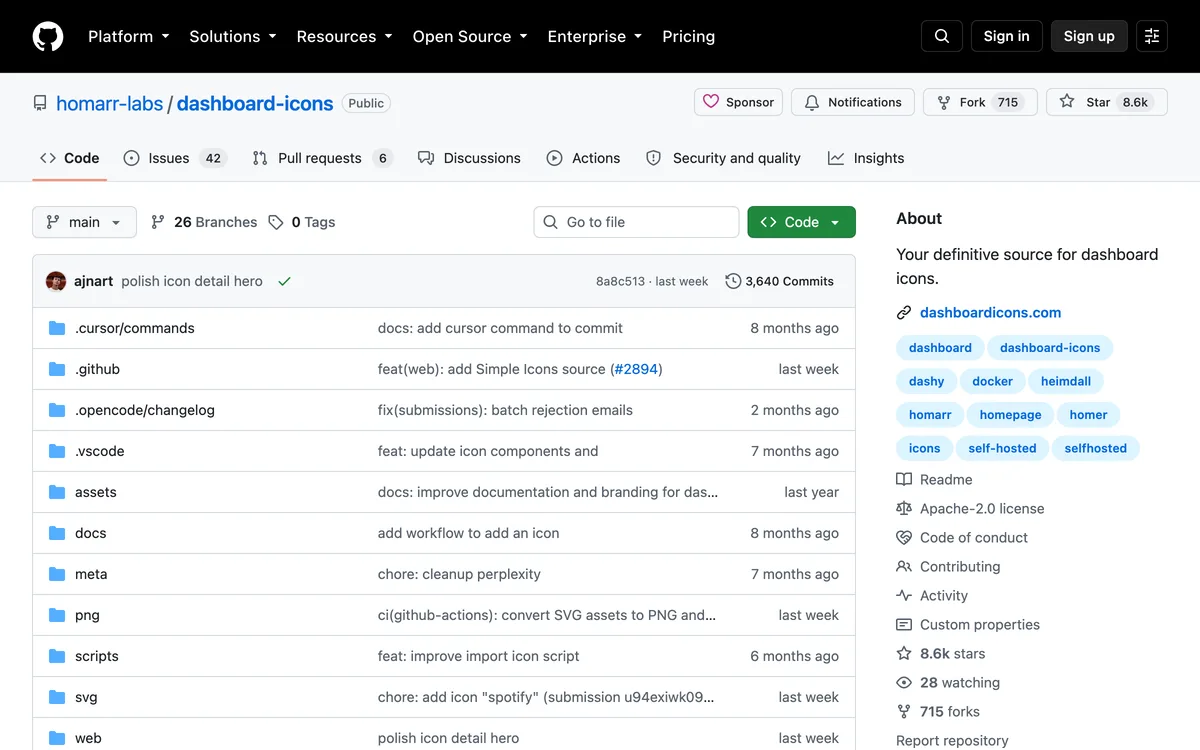Click the link icon beside dashboardicons.com
The width and height of the screenshot is (1200, 750).
[904, 312]
